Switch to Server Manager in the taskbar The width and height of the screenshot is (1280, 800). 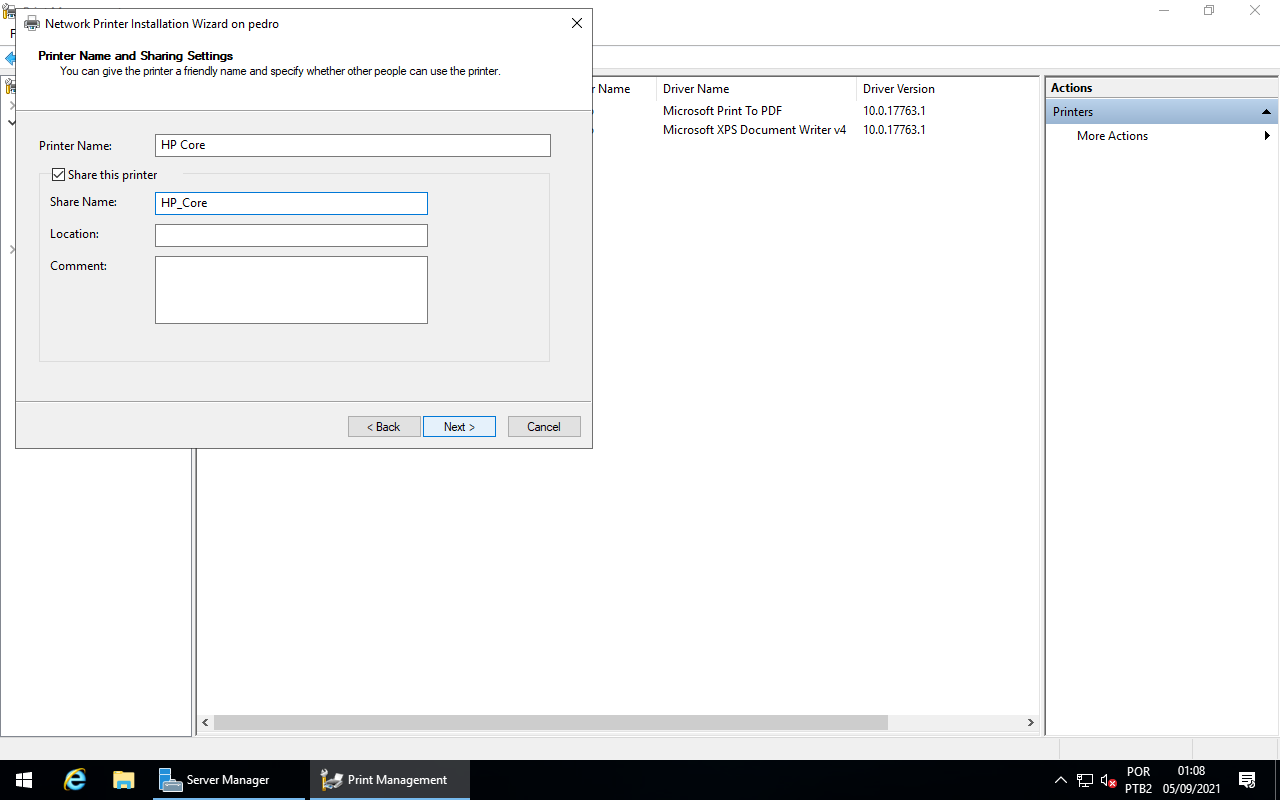(229, 780)
